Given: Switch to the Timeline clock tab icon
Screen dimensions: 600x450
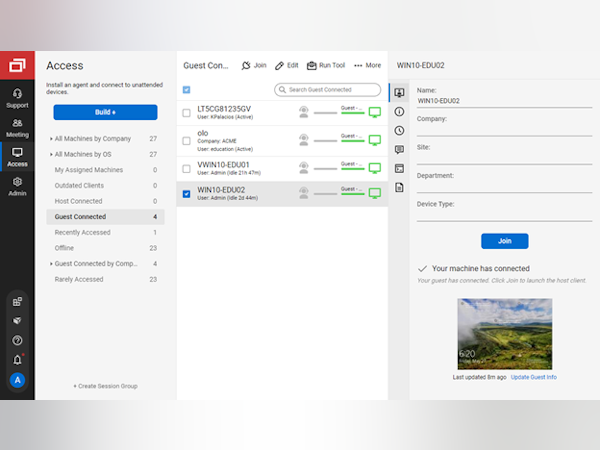Looking at the screenshot, I should [x=399, y=130].
